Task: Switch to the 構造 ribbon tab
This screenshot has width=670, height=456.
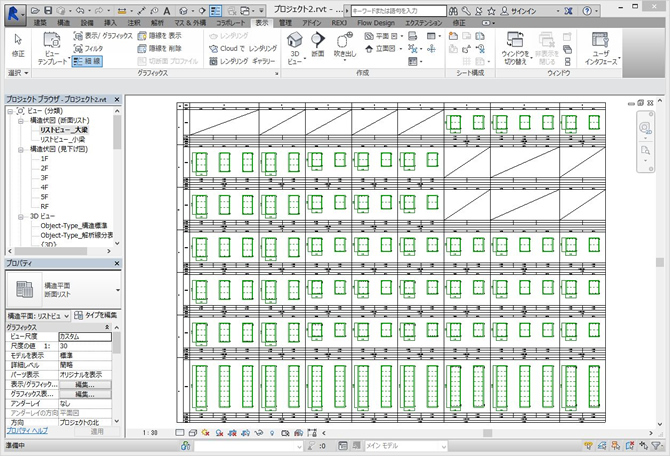Action: pyautogui.click(x=63, y=23)
